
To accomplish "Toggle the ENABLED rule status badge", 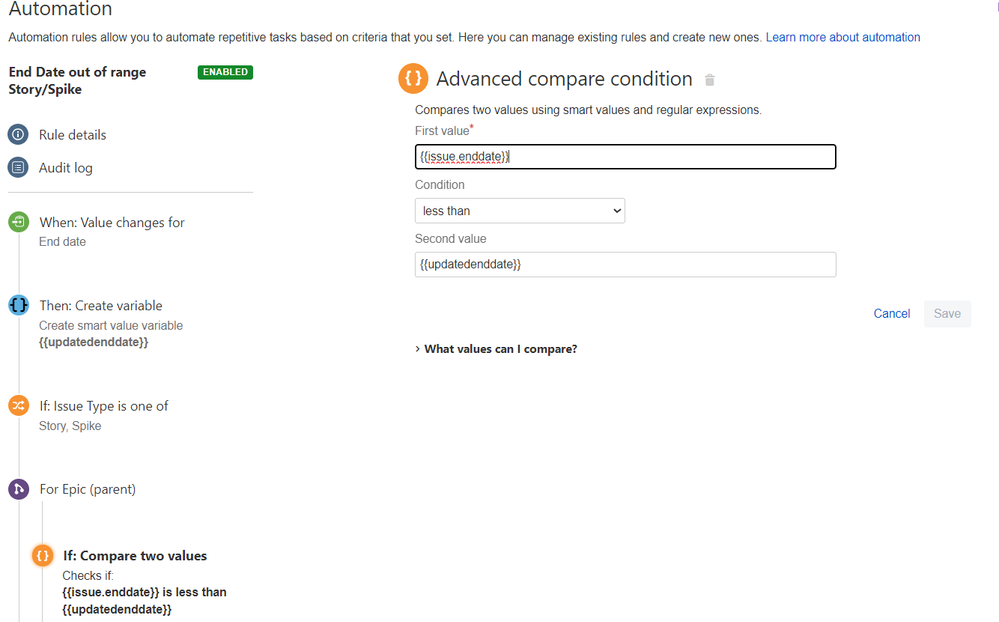I will click(x=225, y=72).
